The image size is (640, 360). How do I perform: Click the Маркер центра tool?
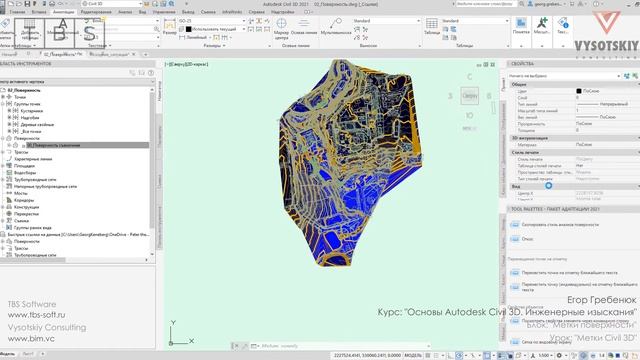click(x=281, y=28)
